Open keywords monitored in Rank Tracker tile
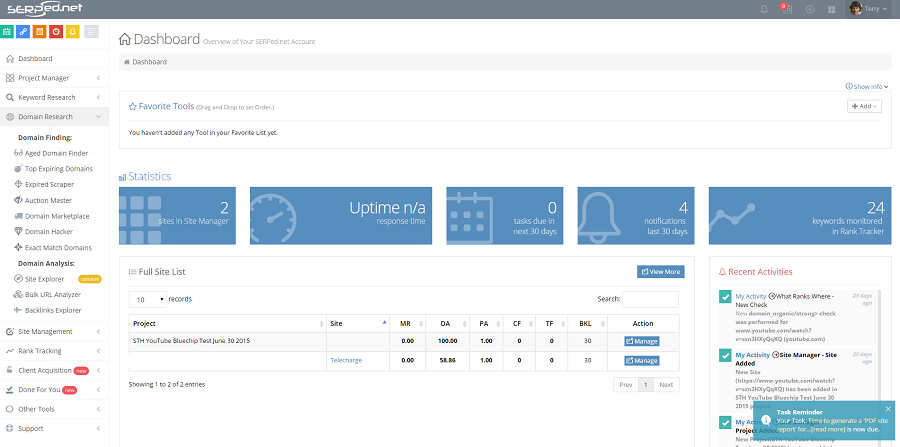Screen dimensions: 900x447 pos(800,216)
